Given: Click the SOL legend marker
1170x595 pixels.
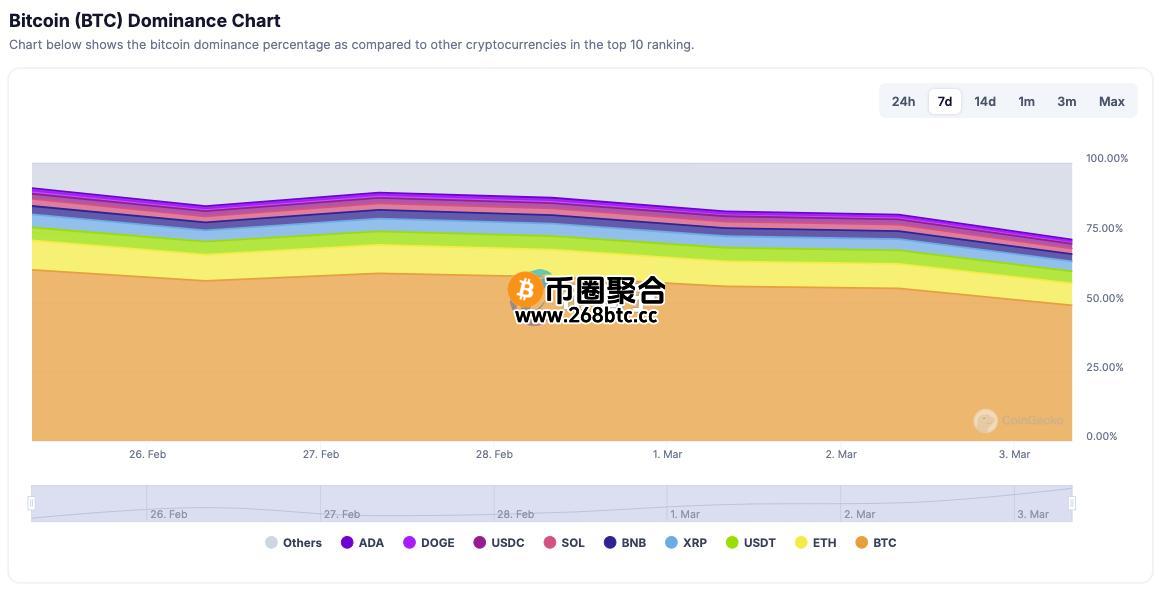Looking at the screenshot, I should [550, 543].
